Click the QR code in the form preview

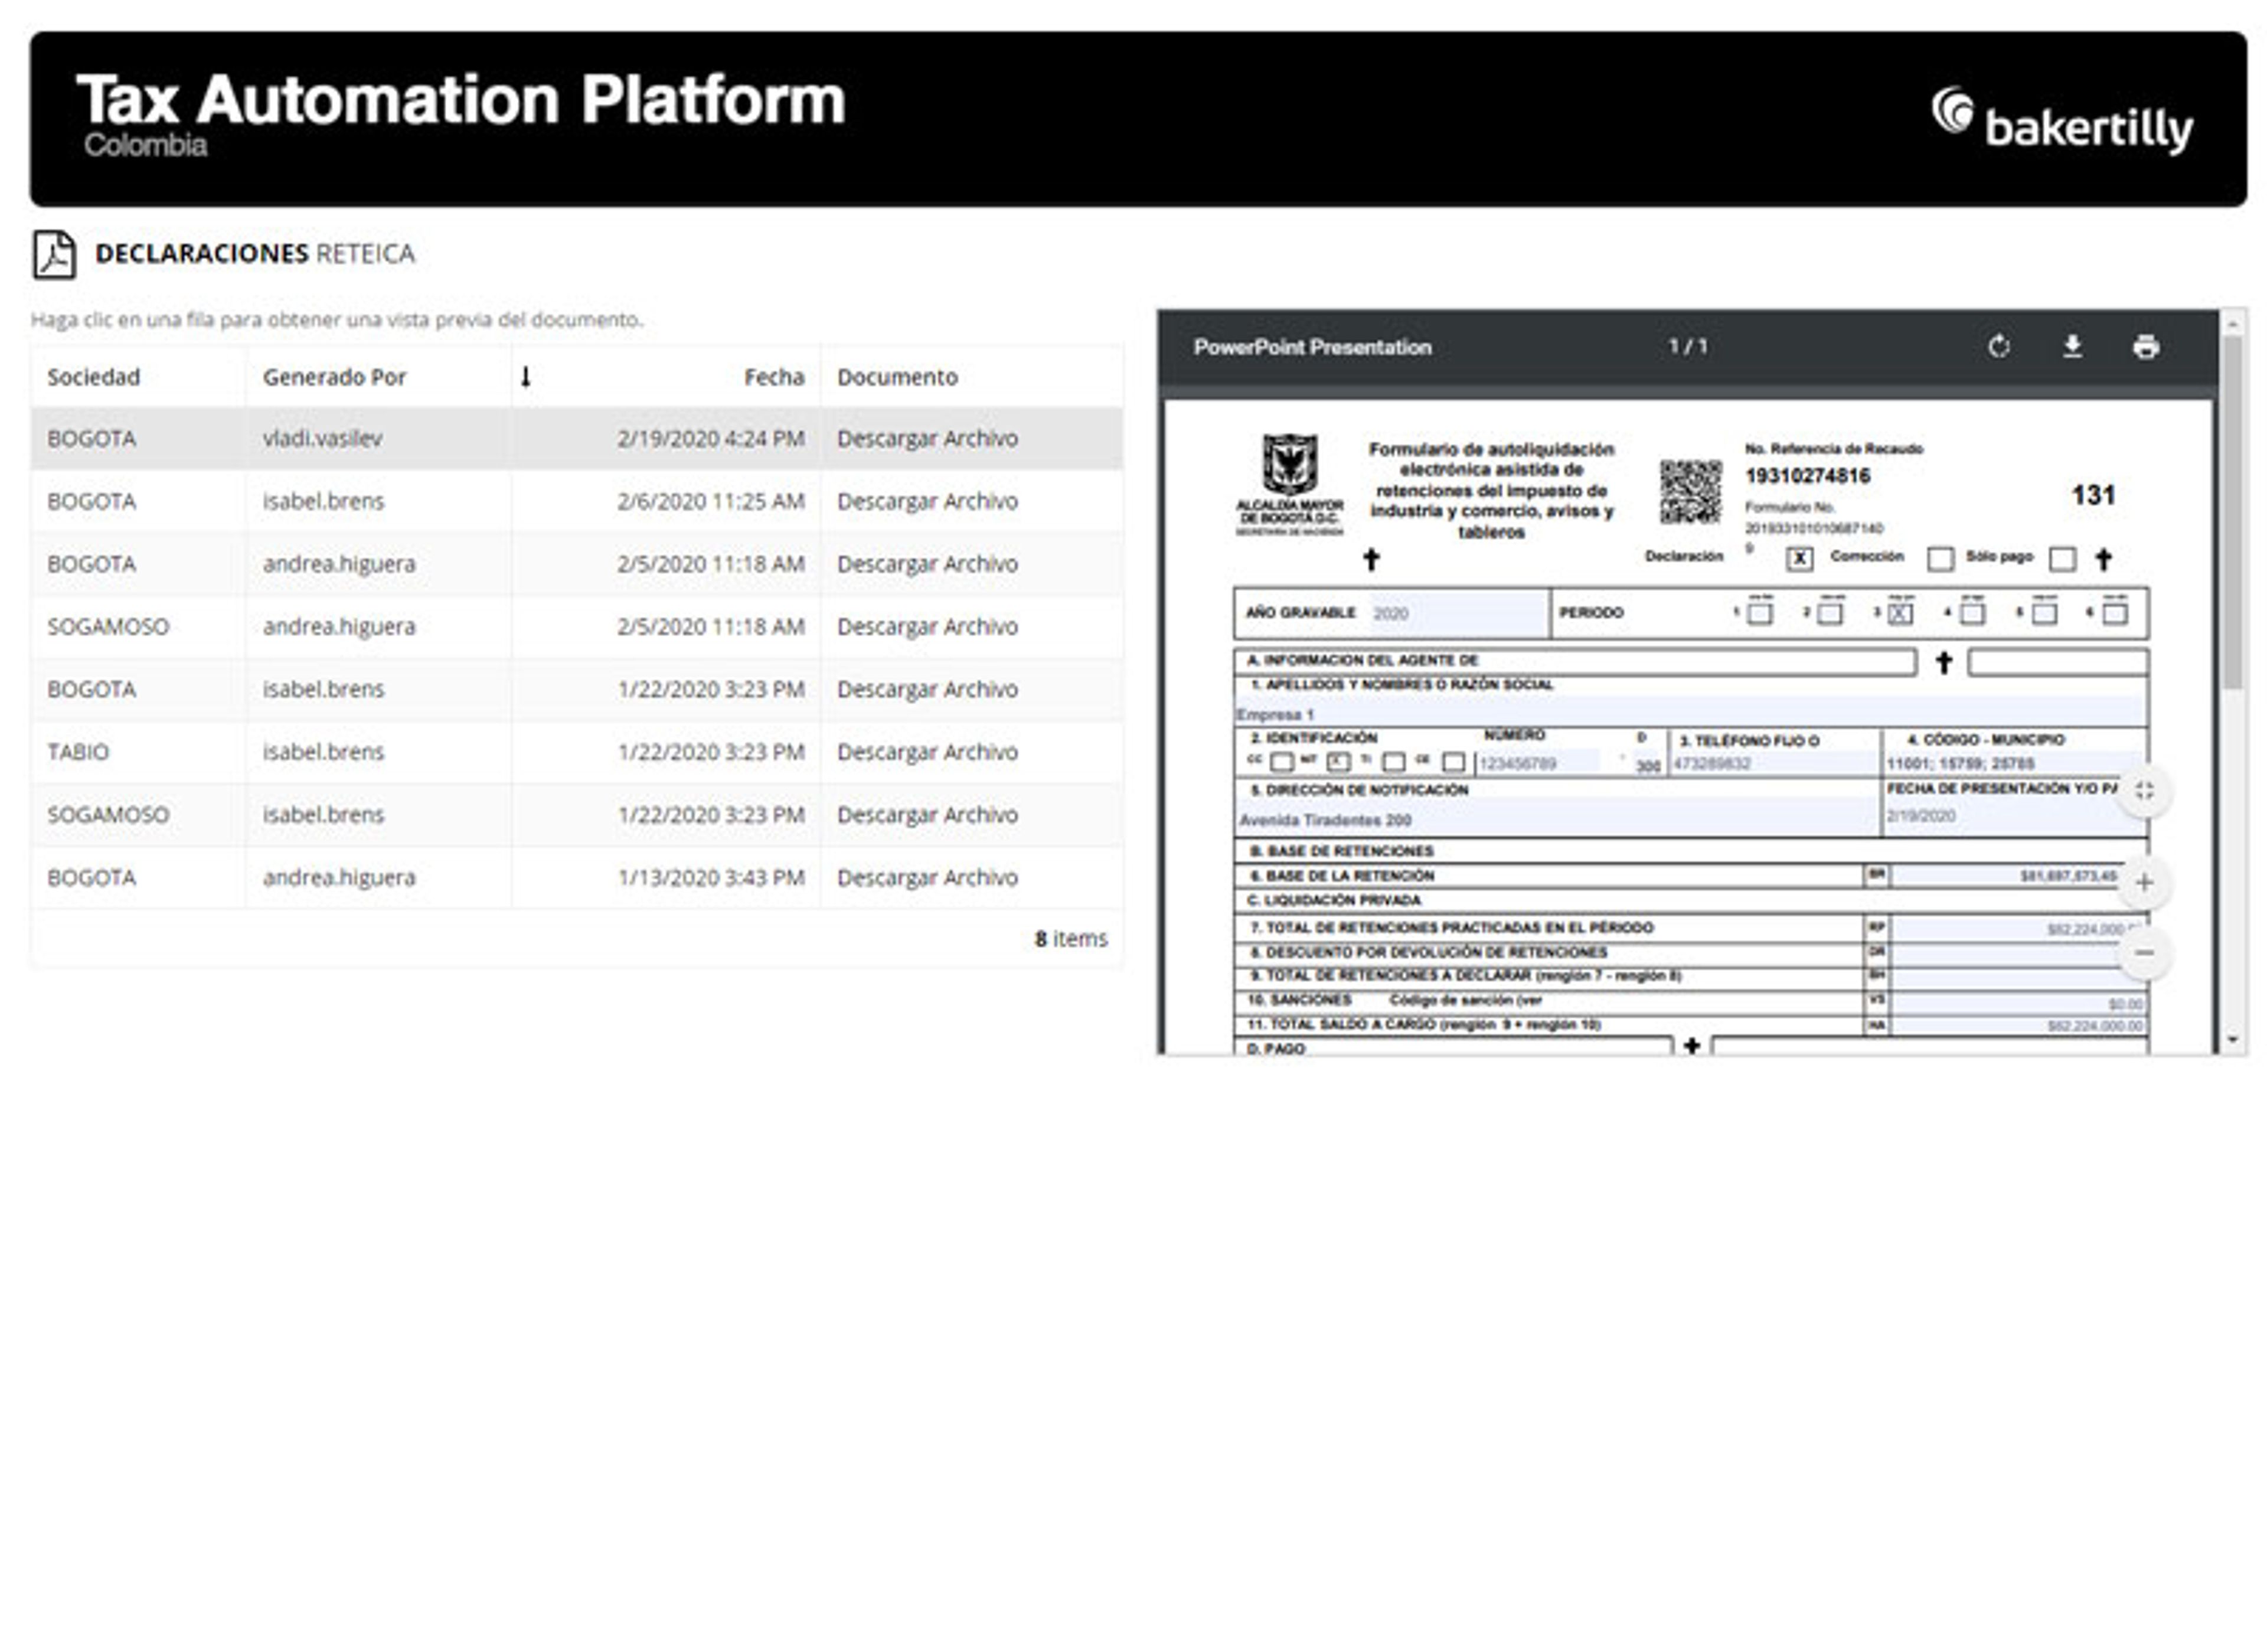pos(1690,491)
